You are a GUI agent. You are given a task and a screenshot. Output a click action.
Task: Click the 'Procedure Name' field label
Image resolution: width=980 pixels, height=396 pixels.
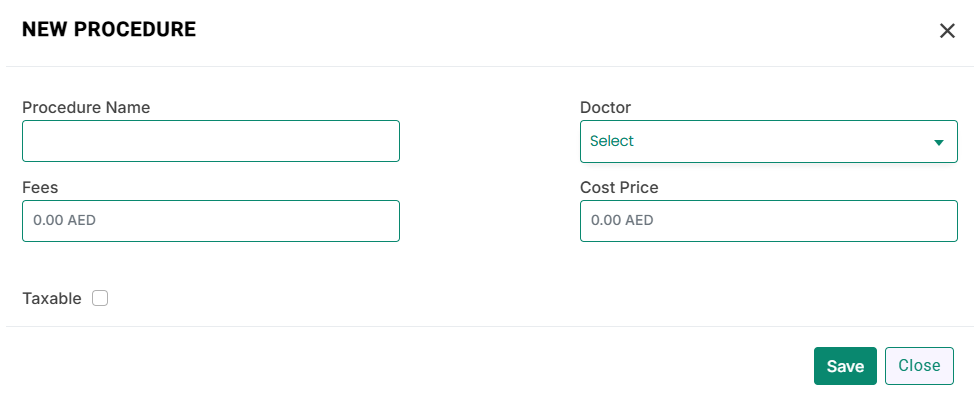pos(86,107)
